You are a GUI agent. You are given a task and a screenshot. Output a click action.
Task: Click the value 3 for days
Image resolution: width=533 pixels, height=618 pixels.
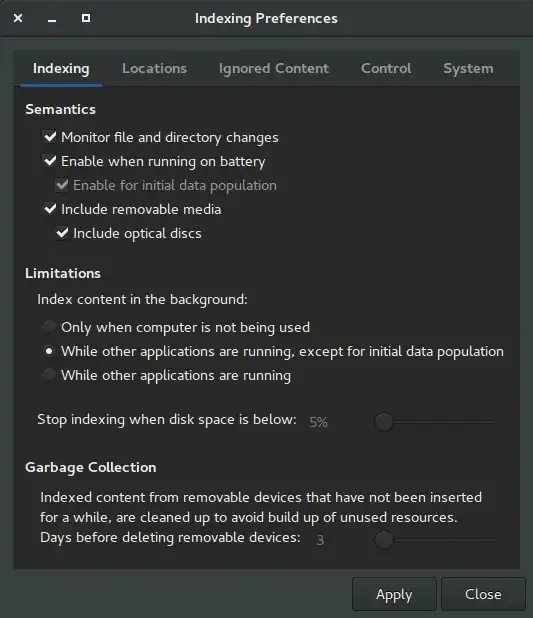coord(320,540)
